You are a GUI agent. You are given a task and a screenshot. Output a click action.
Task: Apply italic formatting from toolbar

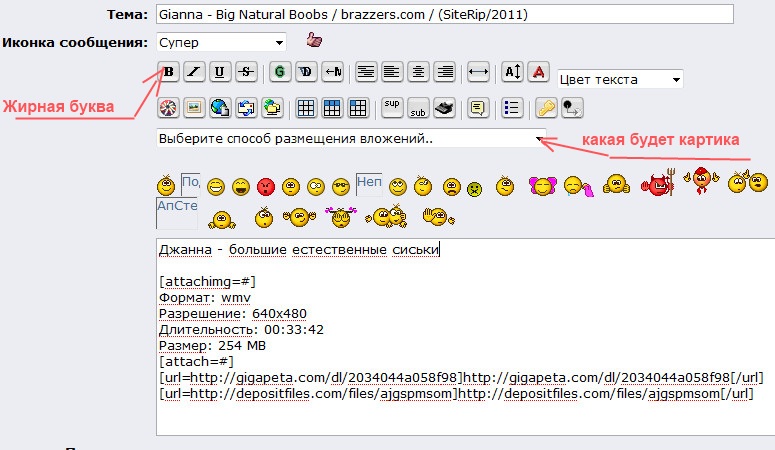(x=194, y=72)
